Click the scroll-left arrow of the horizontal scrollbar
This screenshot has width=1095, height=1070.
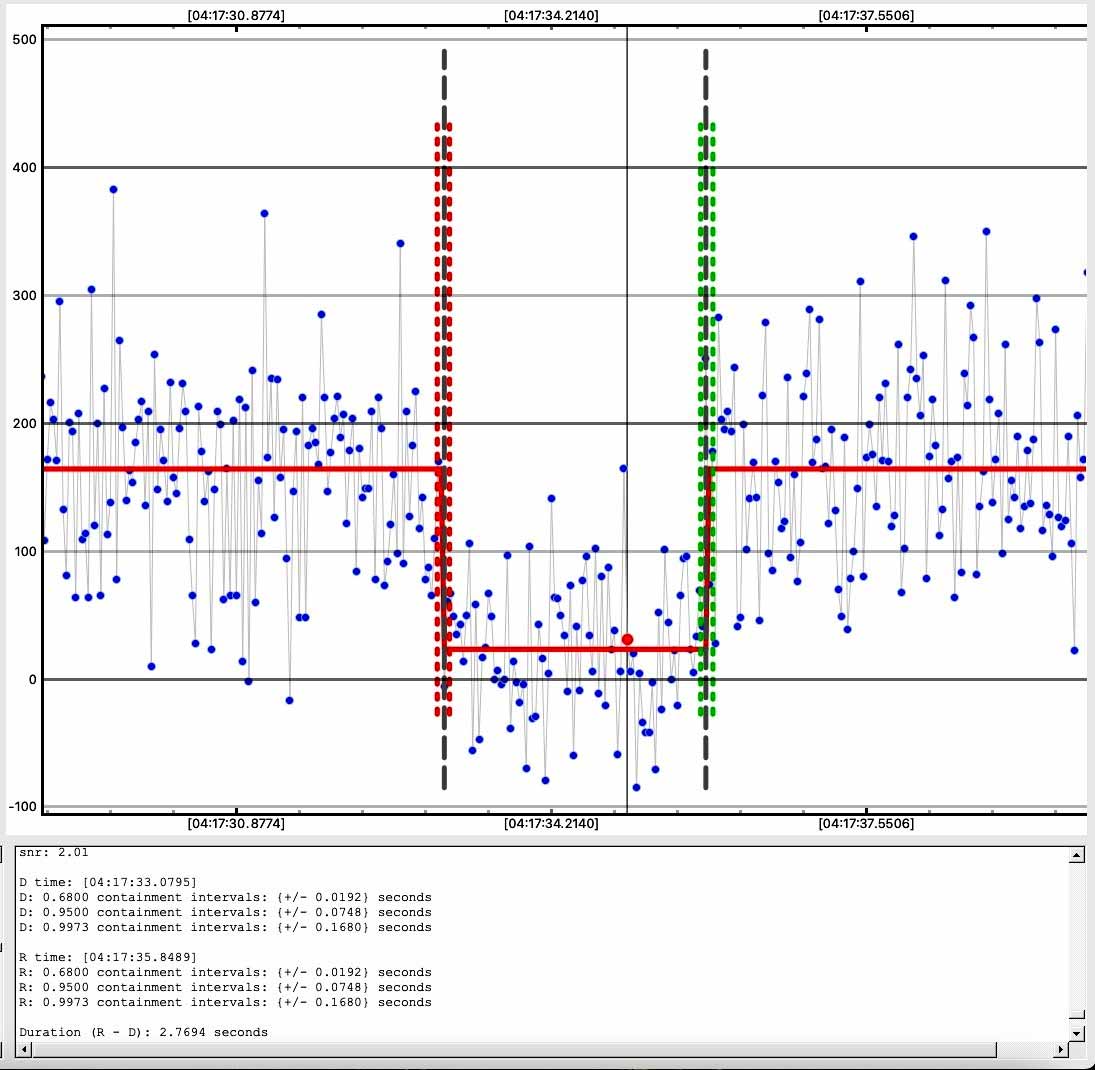(x=24, y=1049)
